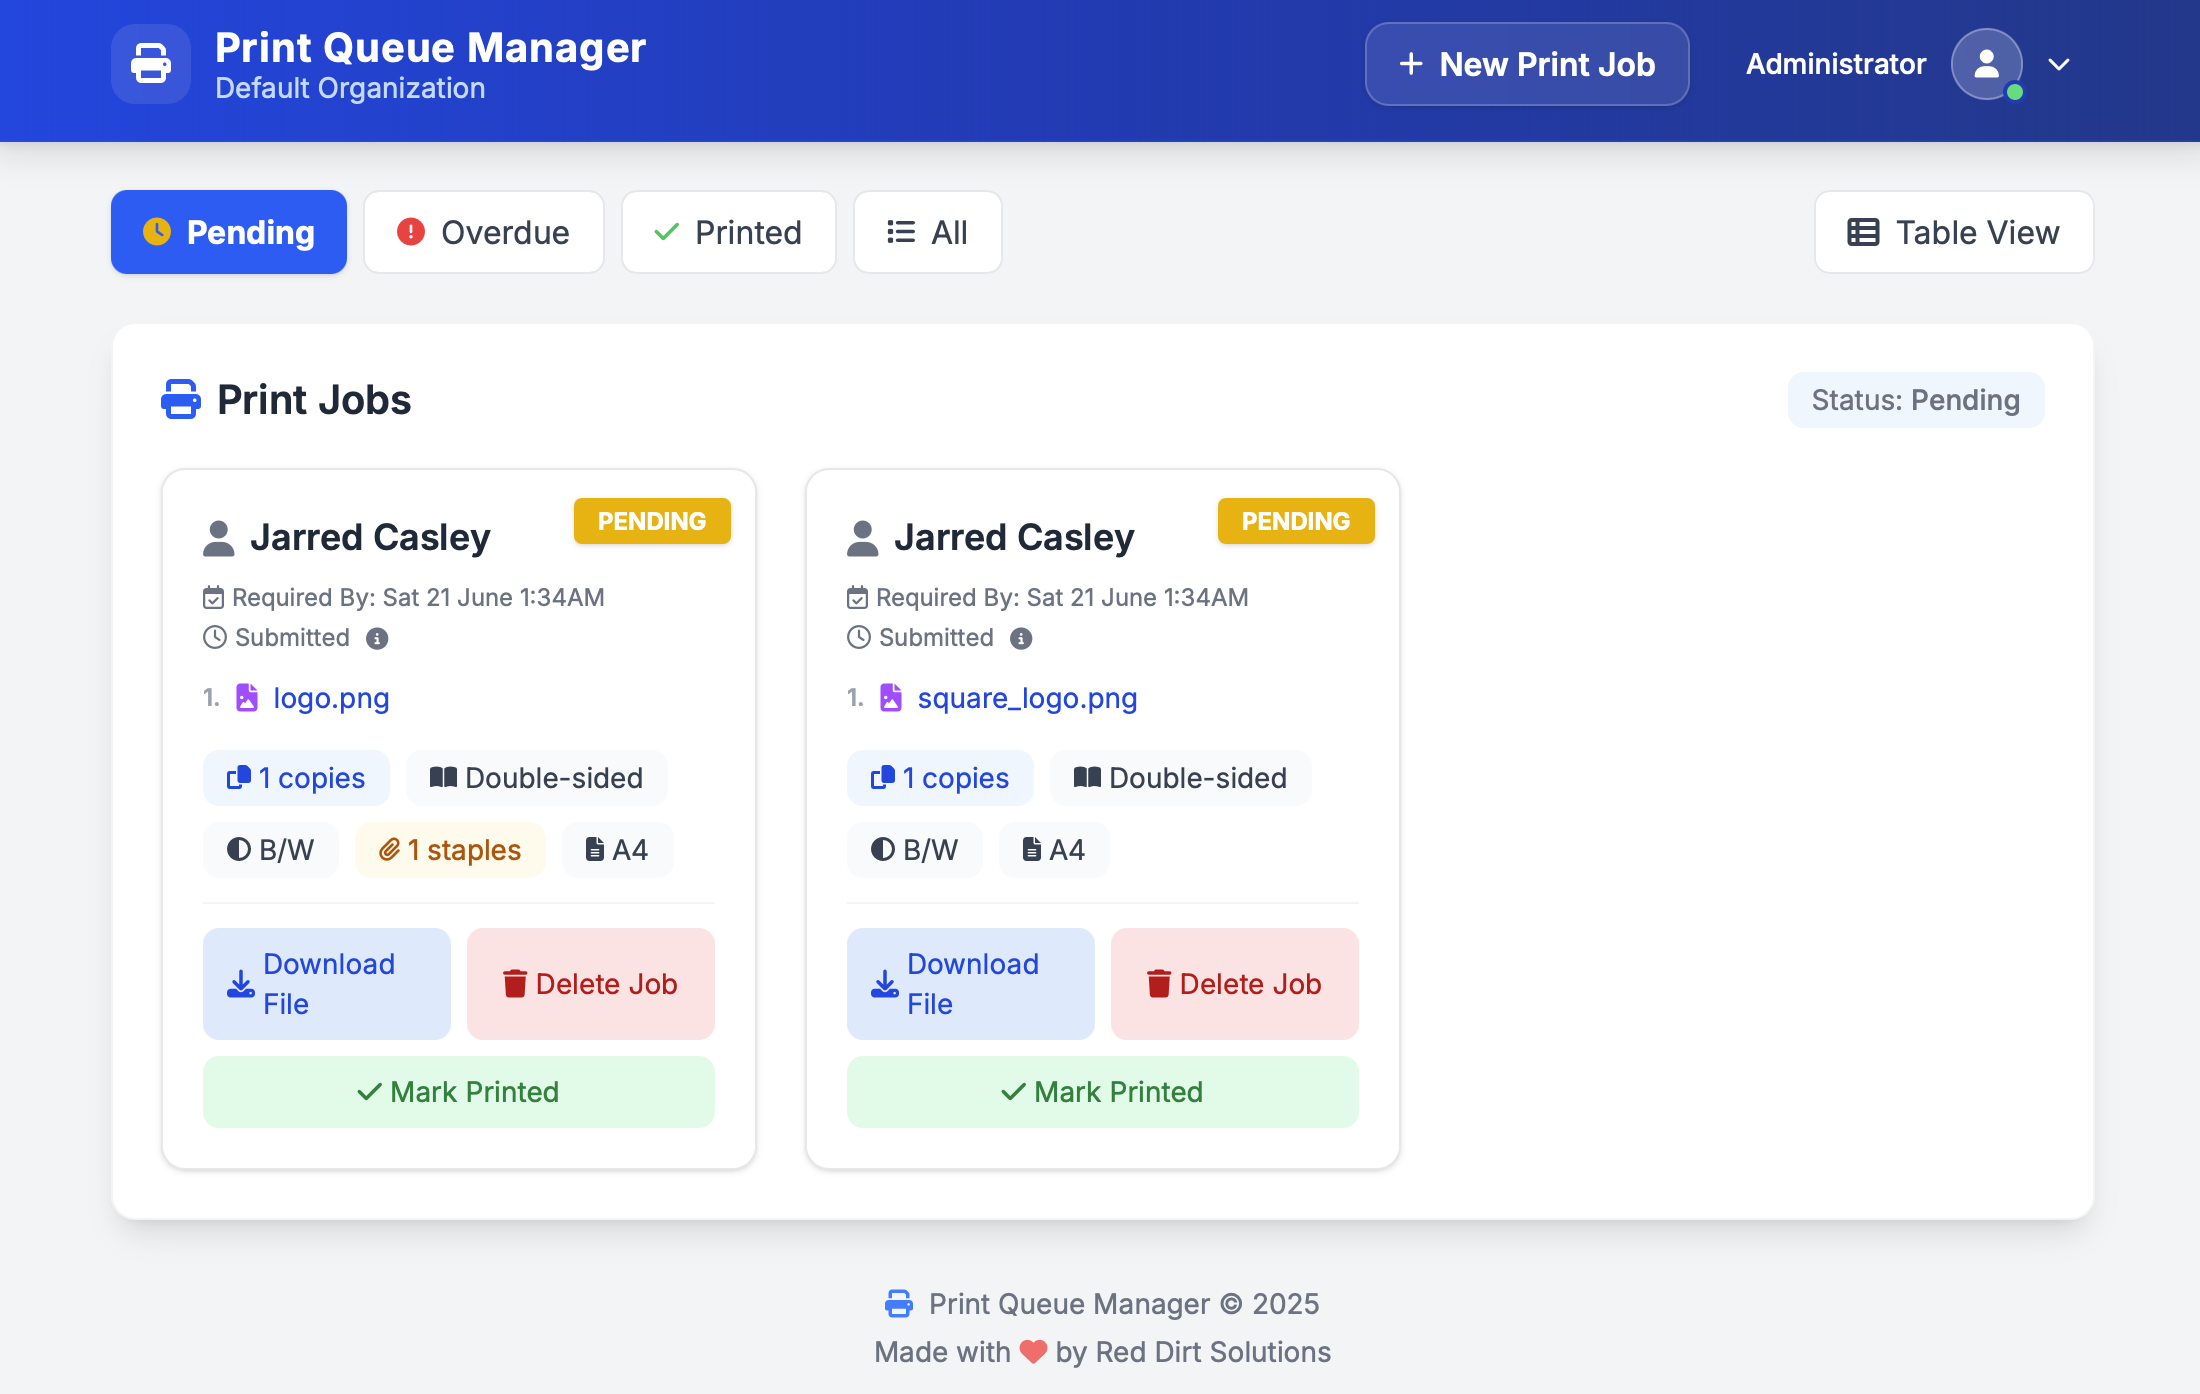
Task: Switch to the Overdue tab
Action: coord(484,232)
